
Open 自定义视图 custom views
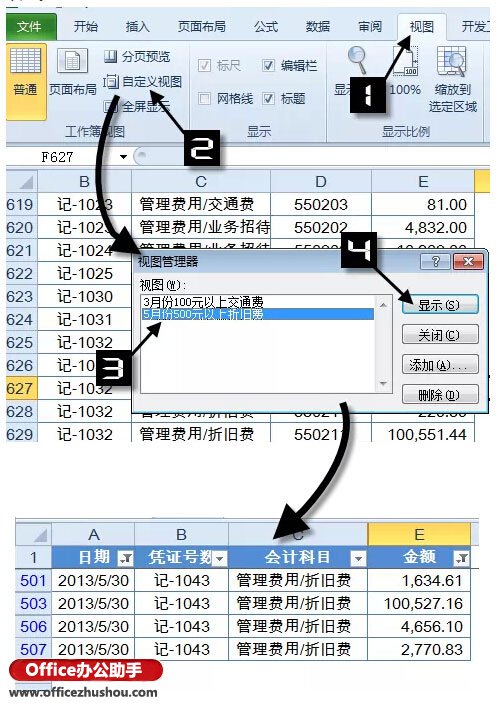click(x=142, y=82)
